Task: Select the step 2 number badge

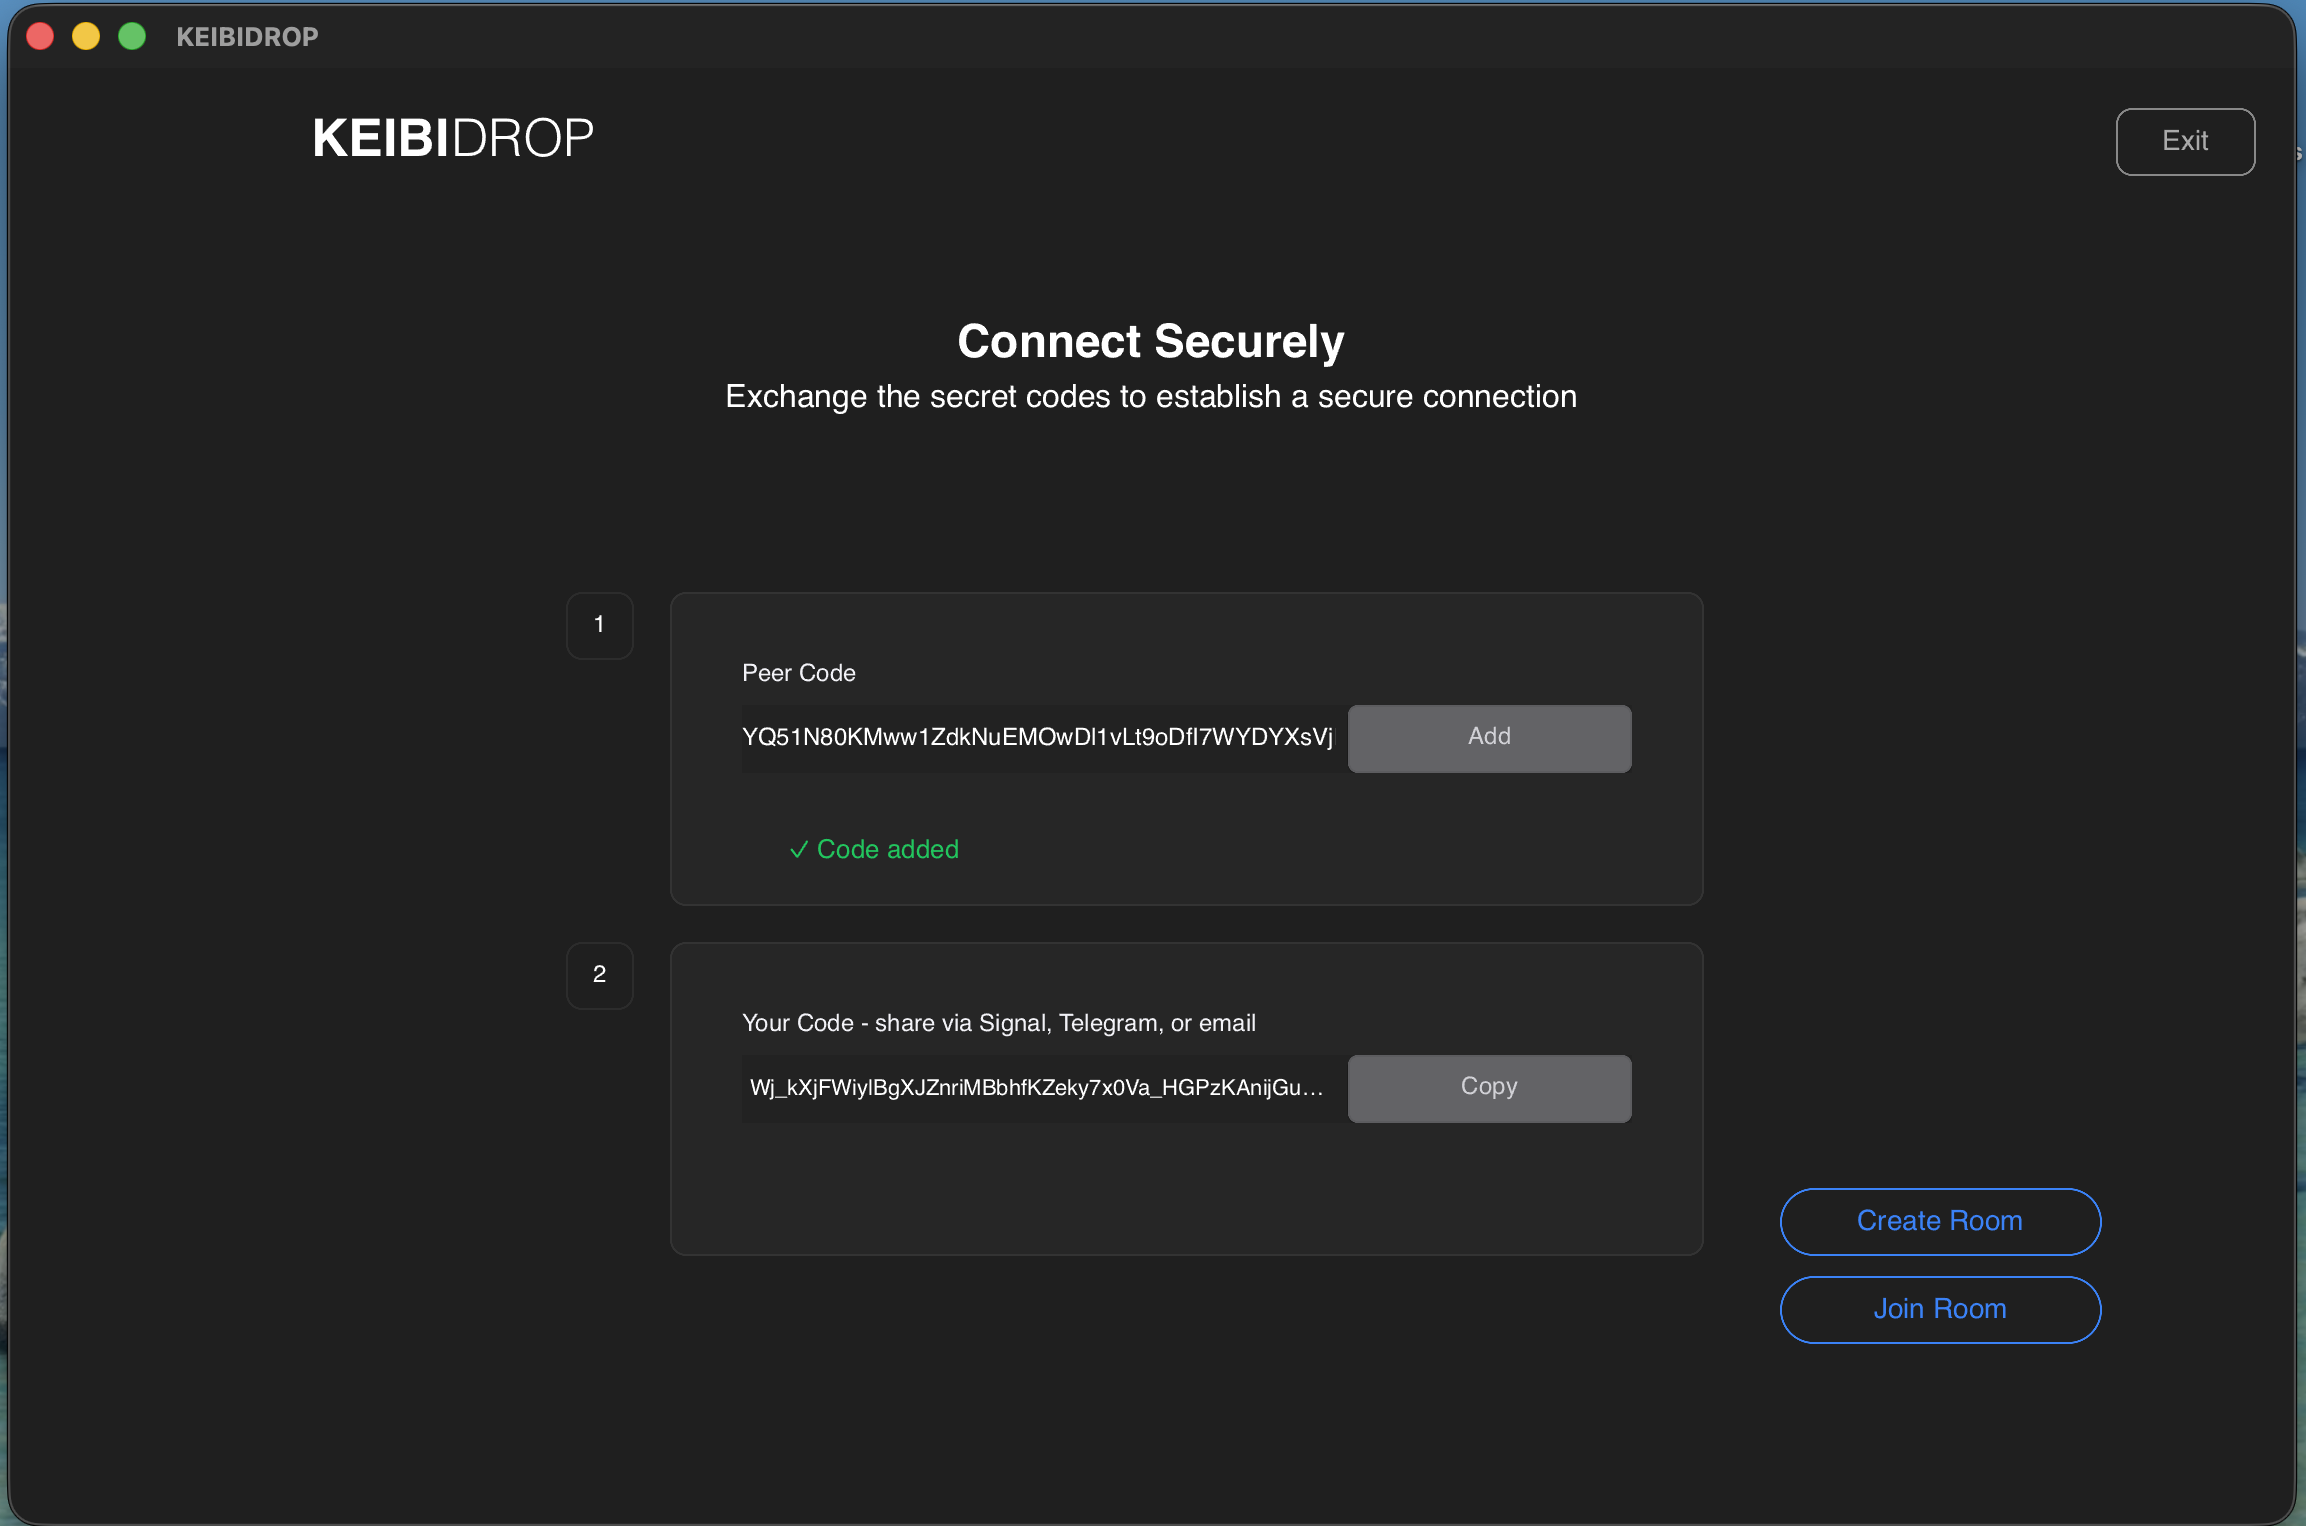Action: 600,975
